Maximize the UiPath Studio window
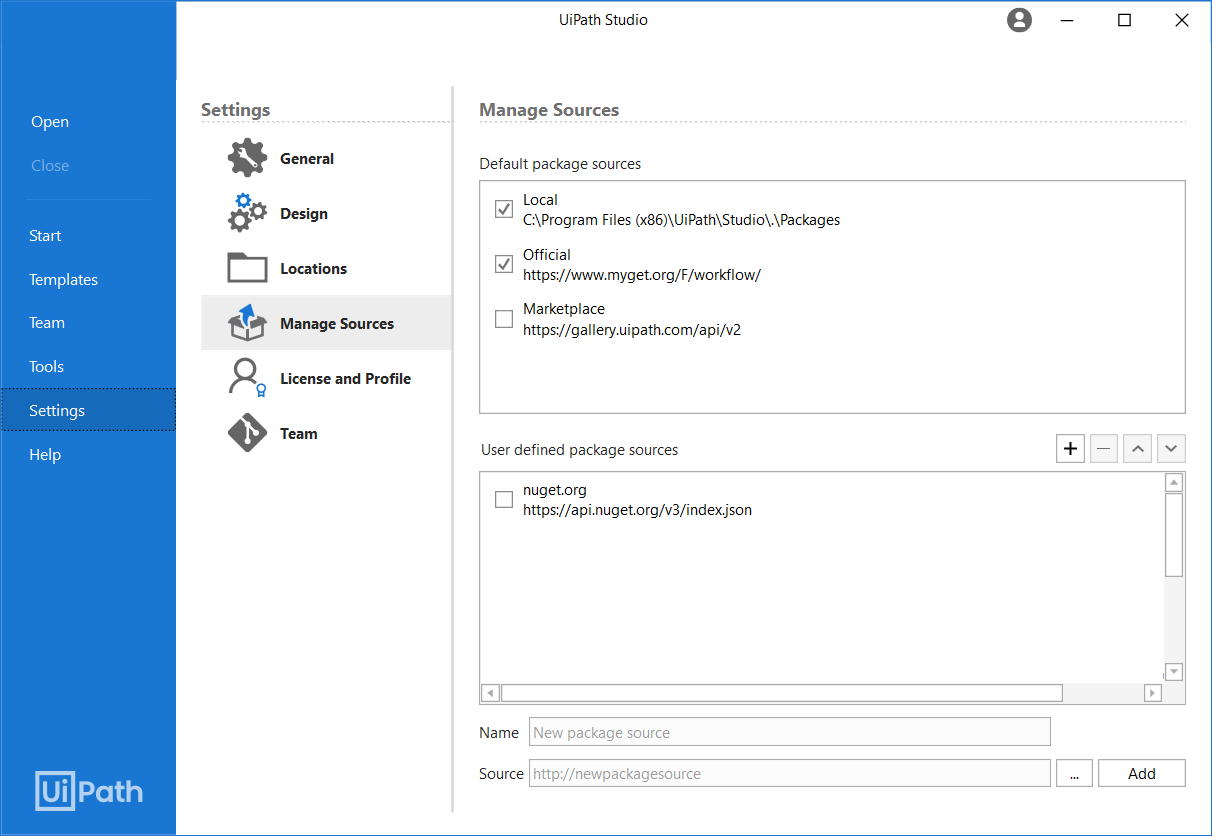 (1125, 20)
